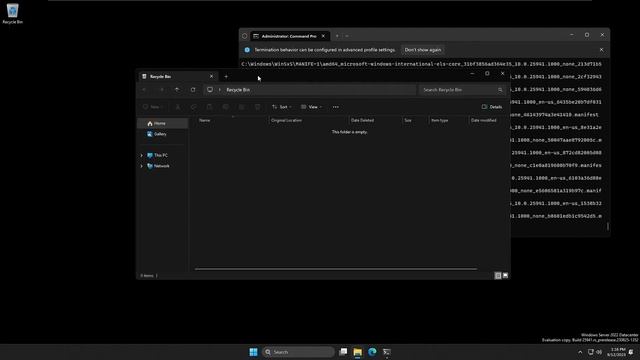
Task: Click Recycle Bin in the address bar
Action: click(238, 90)
